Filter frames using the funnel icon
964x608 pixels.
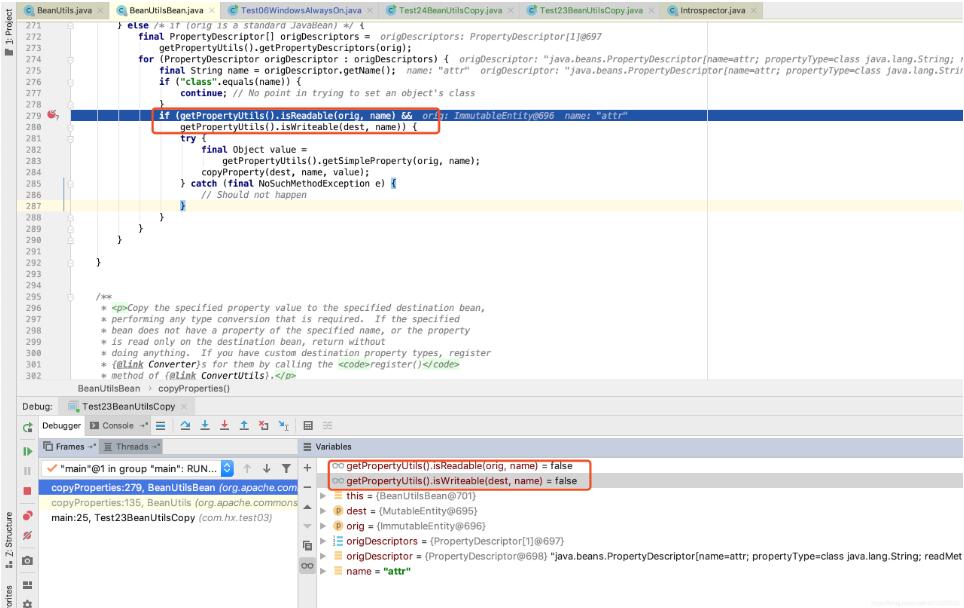(x=287, y=468)
